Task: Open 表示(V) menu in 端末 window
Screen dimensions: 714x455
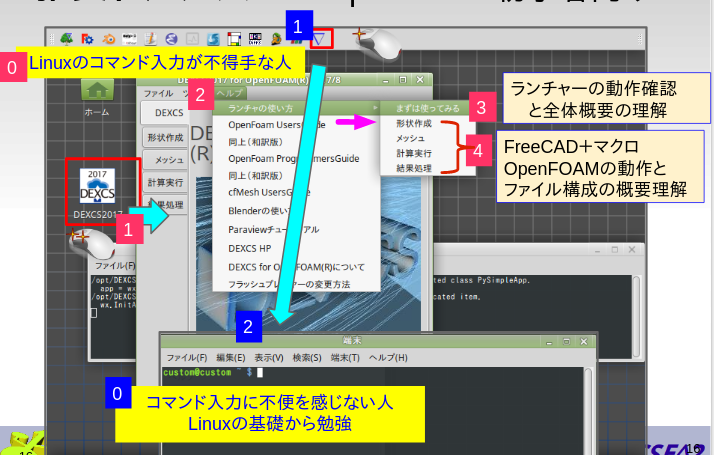Action: point(269,358)
